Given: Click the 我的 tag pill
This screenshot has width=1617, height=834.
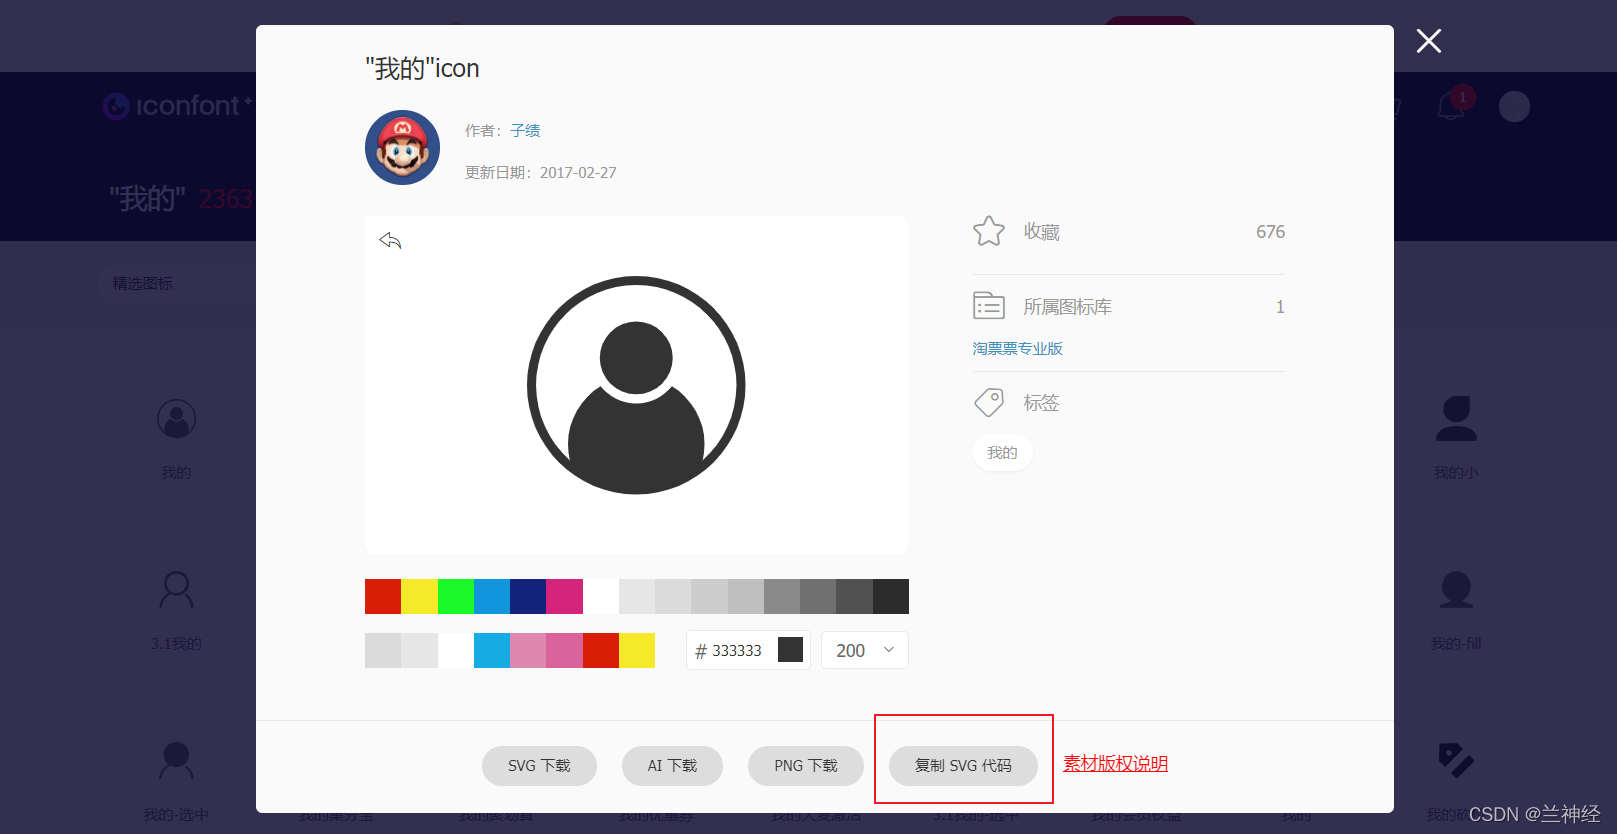Looking at the screenshot, I should 1002,453.
